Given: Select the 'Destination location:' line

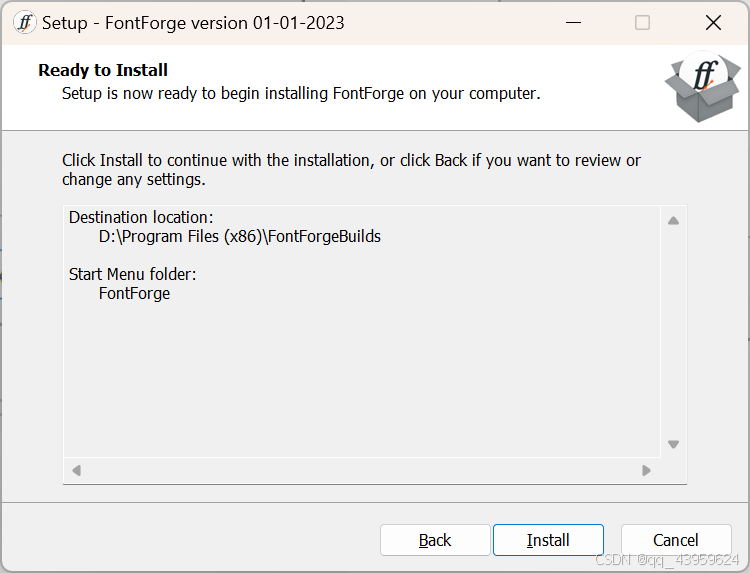Looking at the screenshot, I should pos(141,217).
